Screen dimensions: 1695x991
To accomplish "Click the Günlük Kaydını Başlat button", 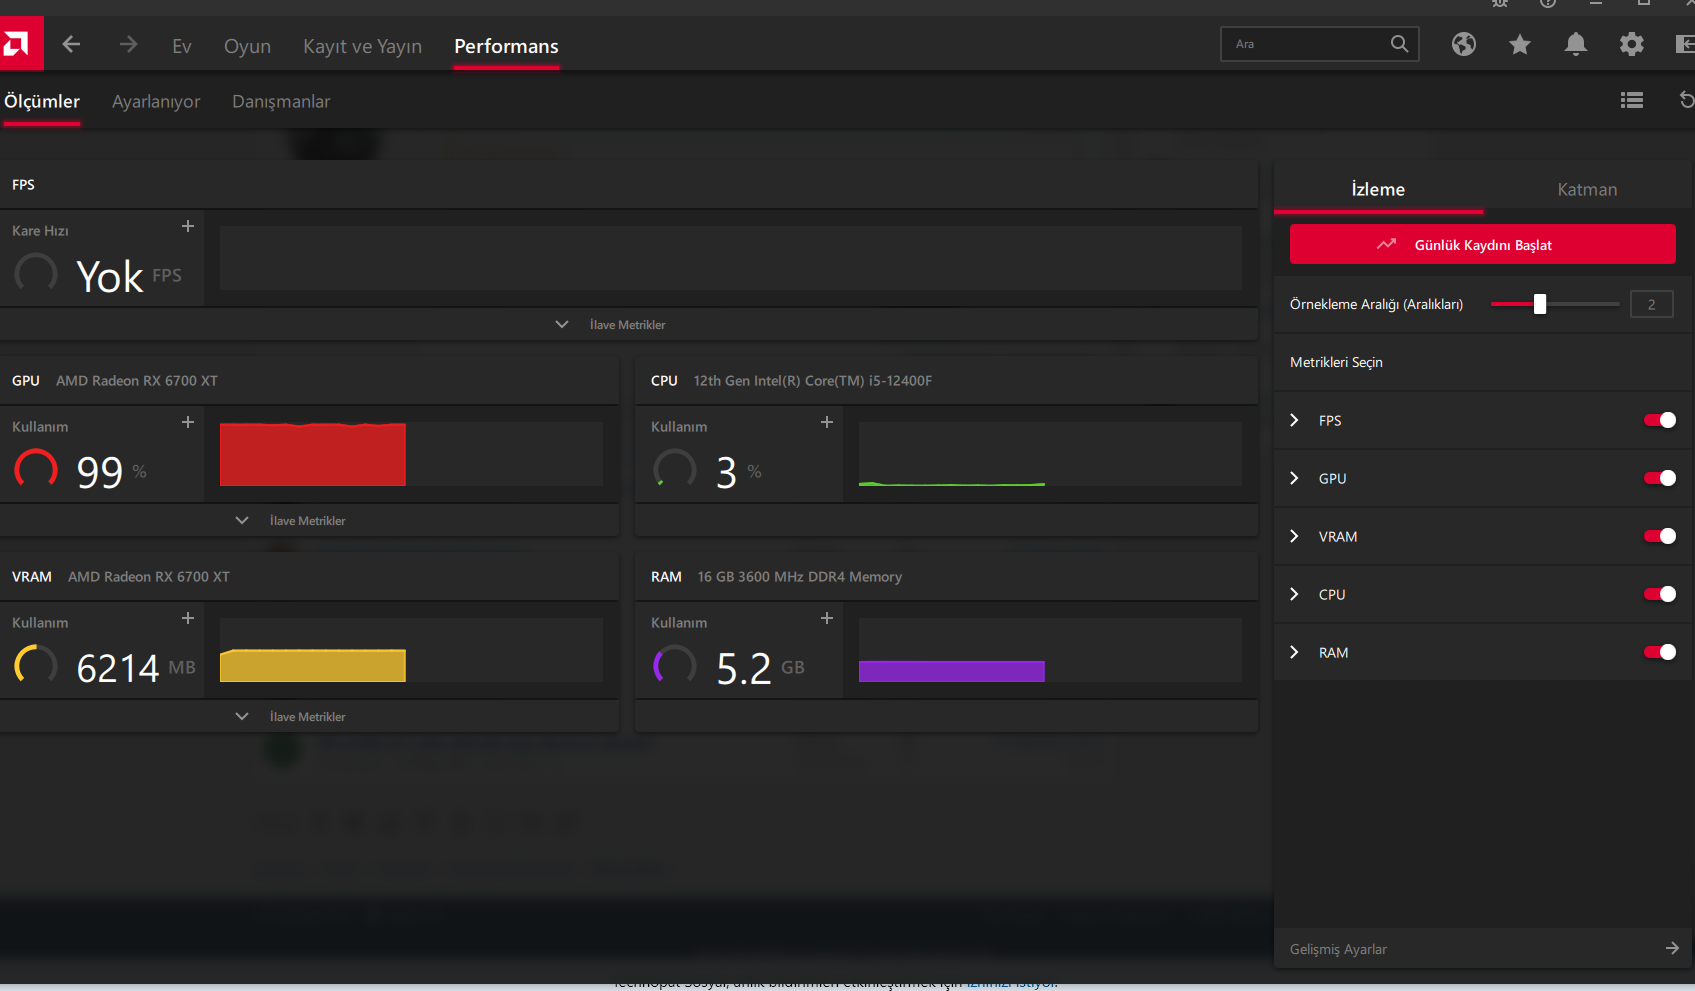I will (x=1482, y=244).
